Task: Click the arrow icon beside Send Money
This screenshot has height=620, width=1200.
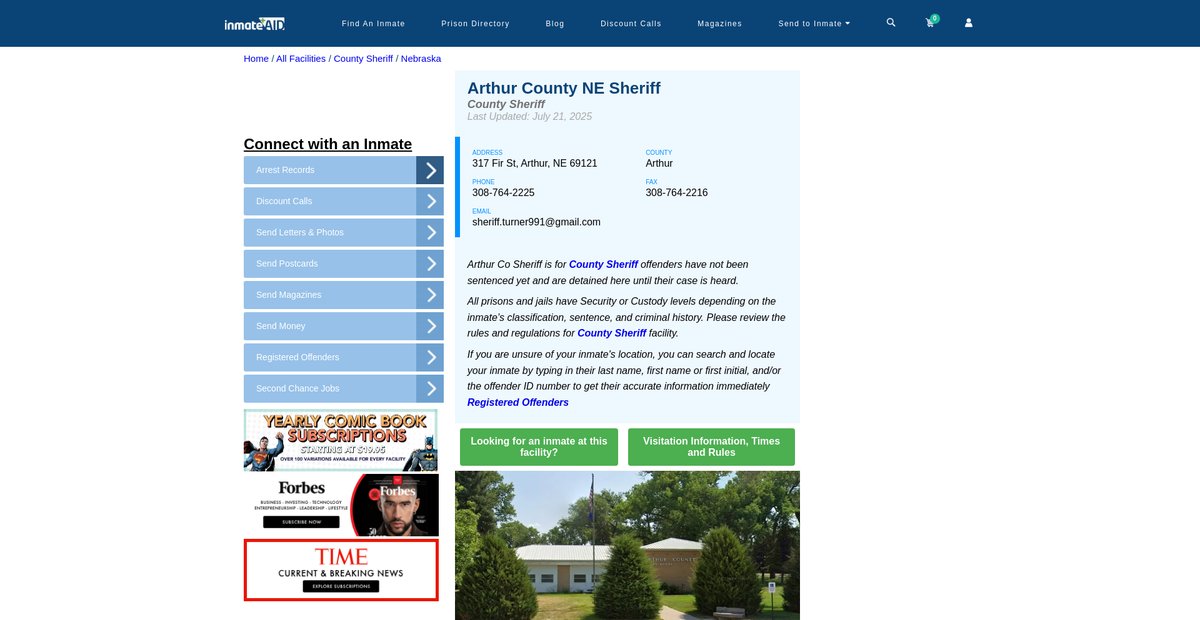Action: [430, 326]
